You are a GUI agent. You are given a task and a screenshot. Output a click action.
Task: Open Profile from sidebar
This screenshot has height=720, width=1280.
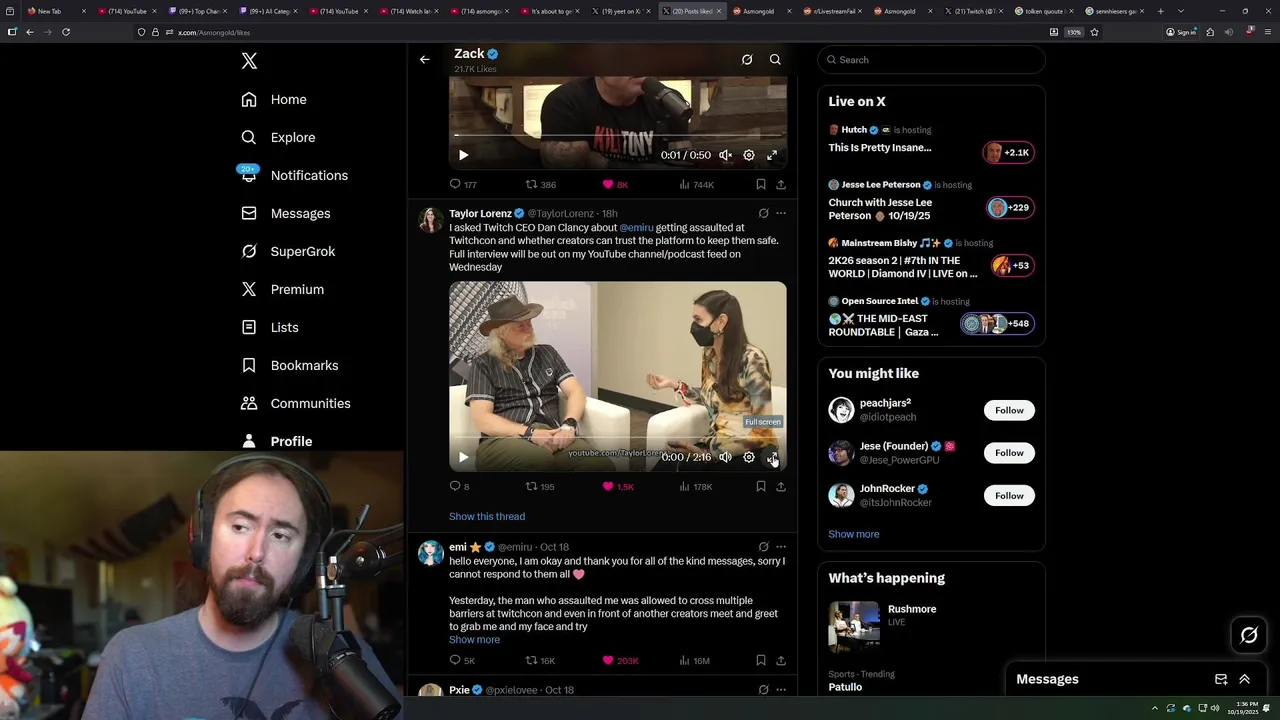pos(276,441)
